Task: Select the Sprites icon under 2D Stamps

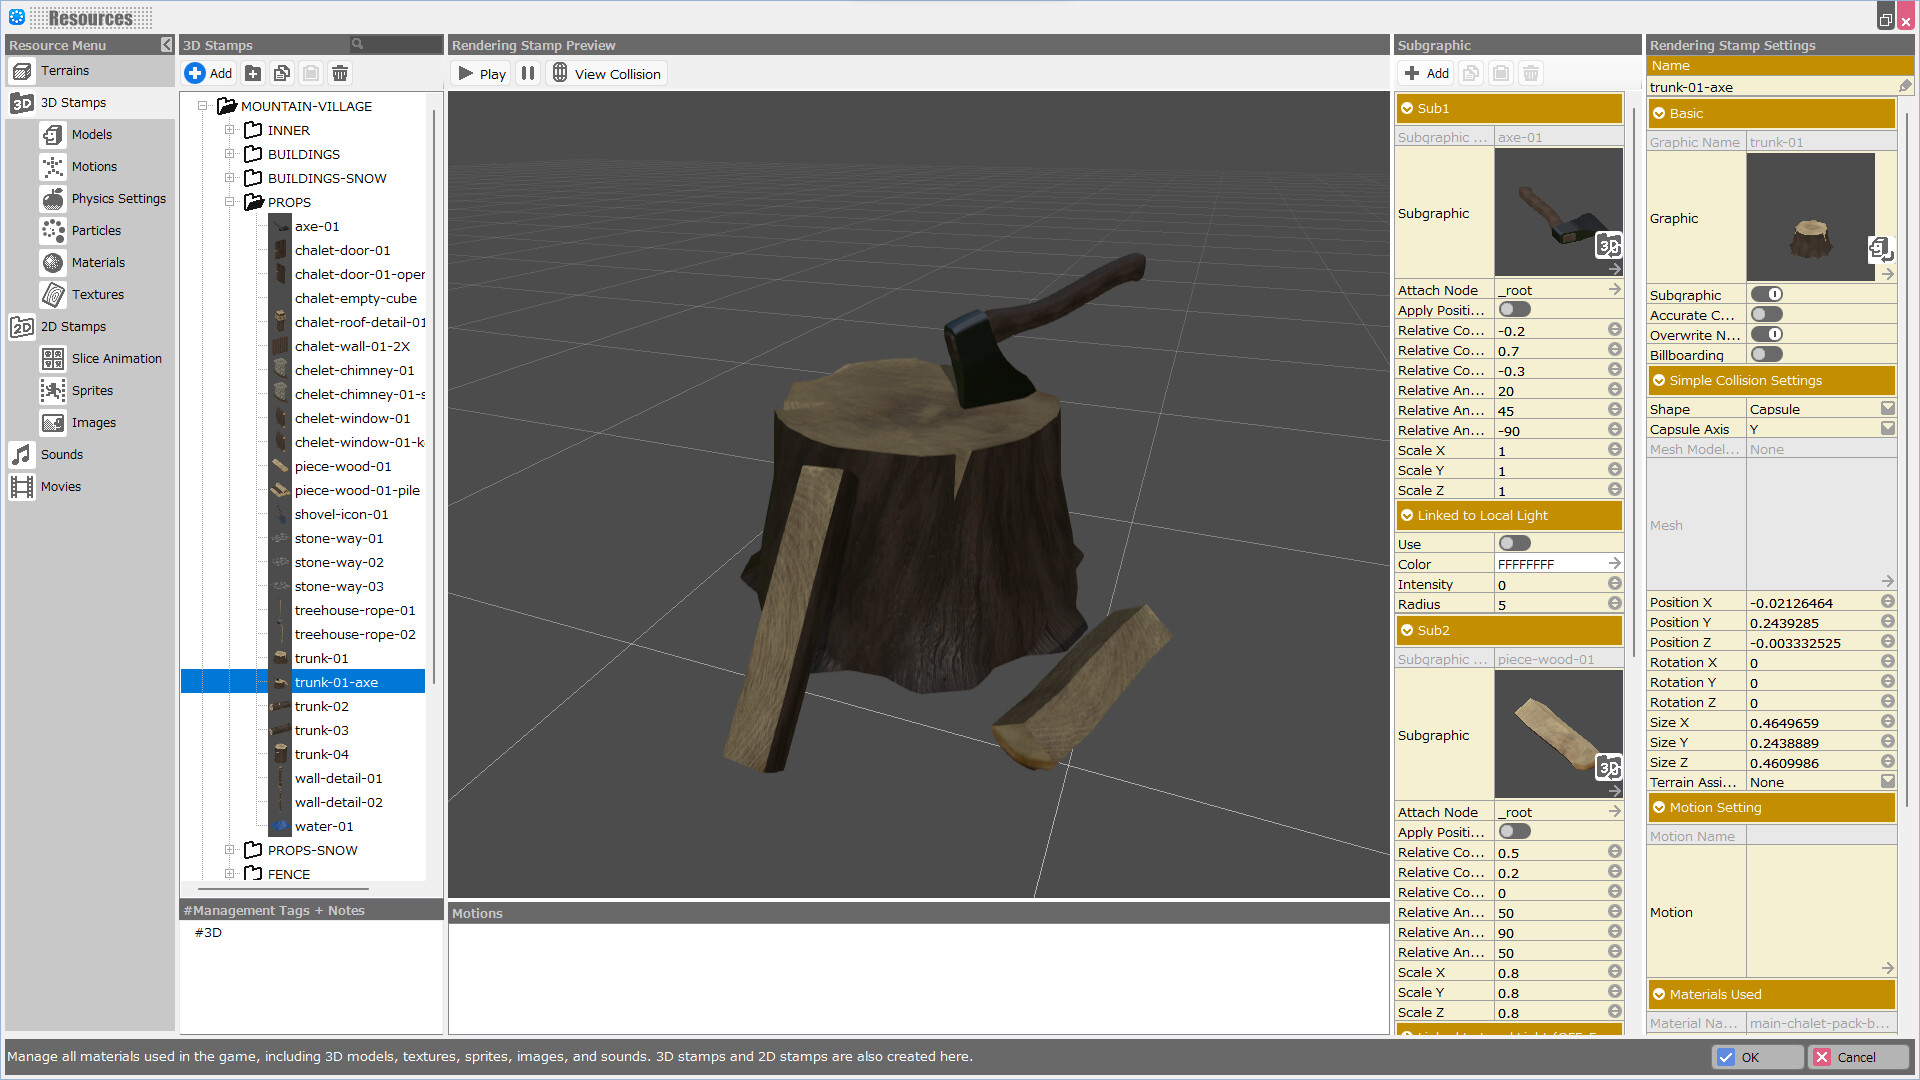Action: (x=53, y=390)
